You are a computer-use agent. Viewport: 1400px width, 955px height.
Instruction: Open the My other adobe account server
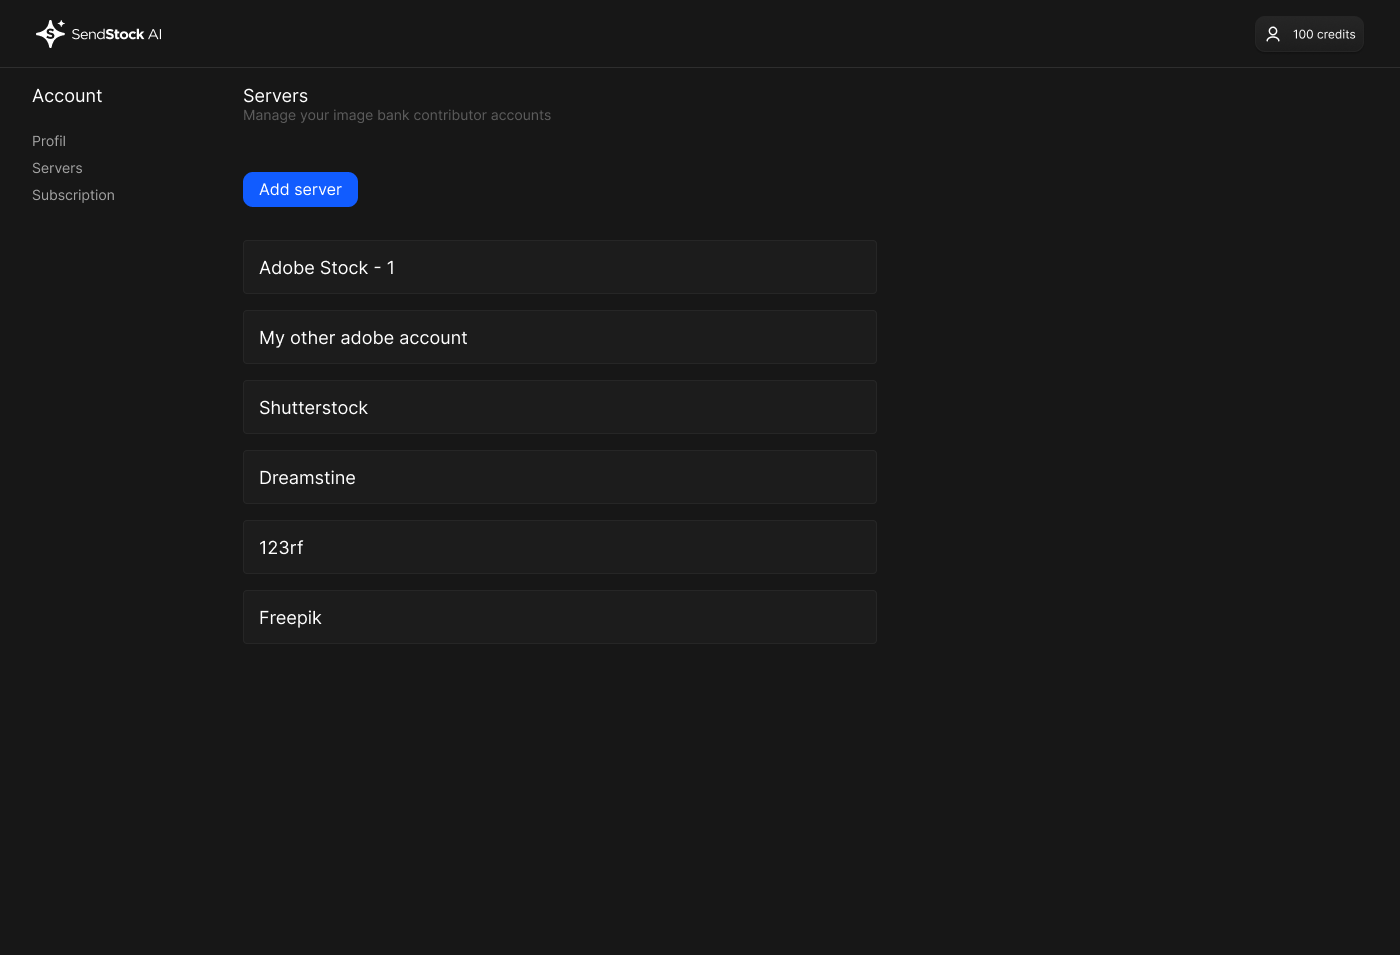560,337
